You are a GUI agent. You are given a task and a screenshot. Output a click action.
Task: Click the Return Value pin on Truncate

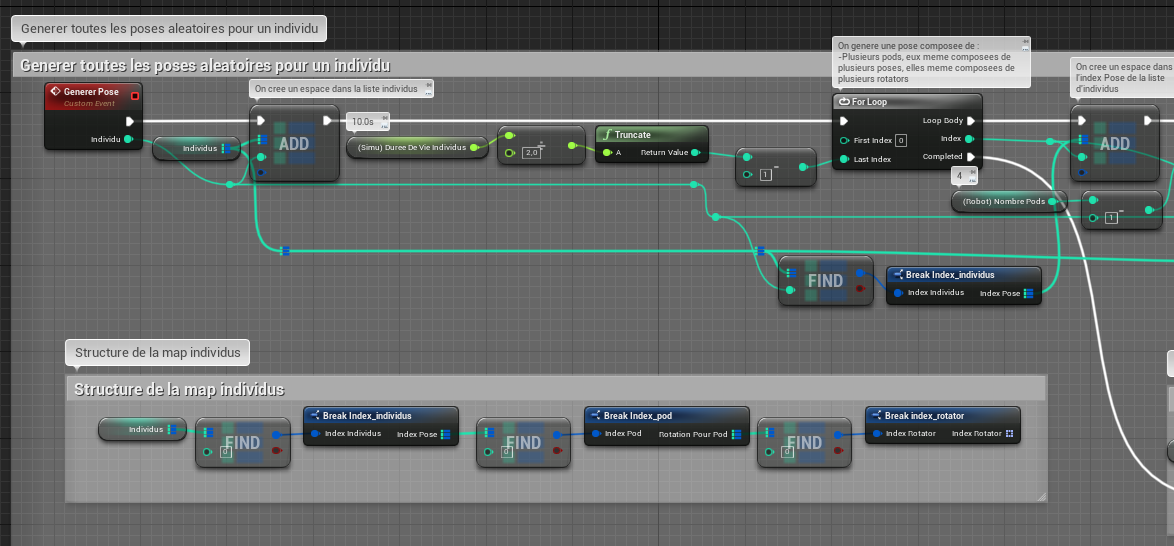click(695, 153)
